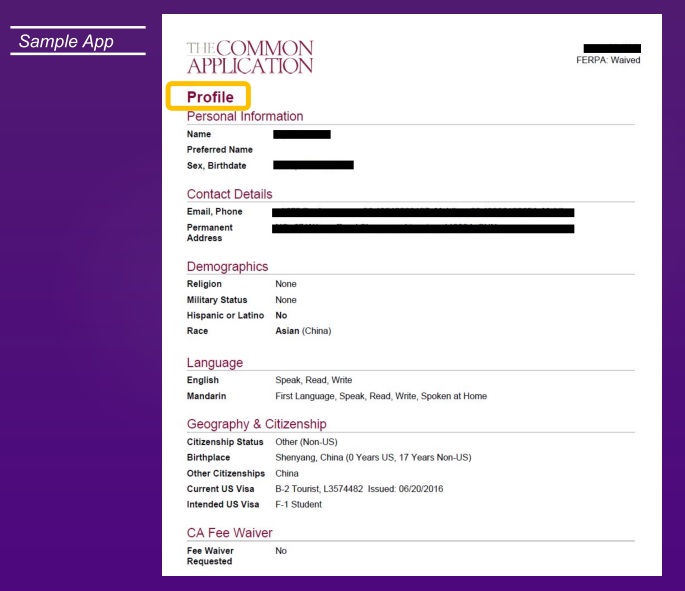This screenshot has height=591, width=685.
Task: Click the 'Race' label
Action: click(197, 331)
